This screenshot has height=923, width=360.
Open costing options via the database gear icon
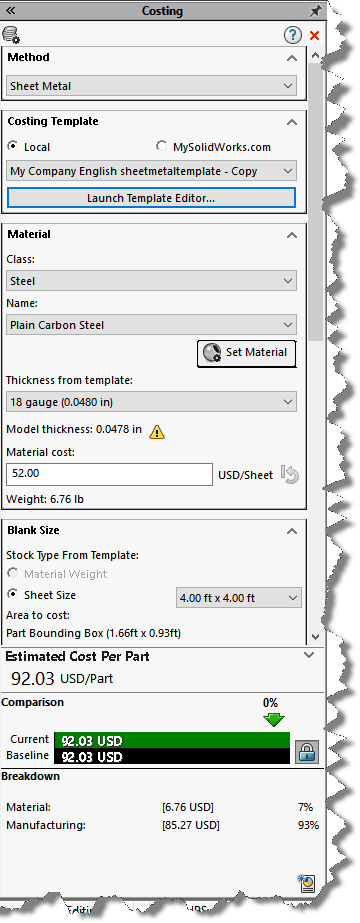pyautogui.click(x=11, y=34)
